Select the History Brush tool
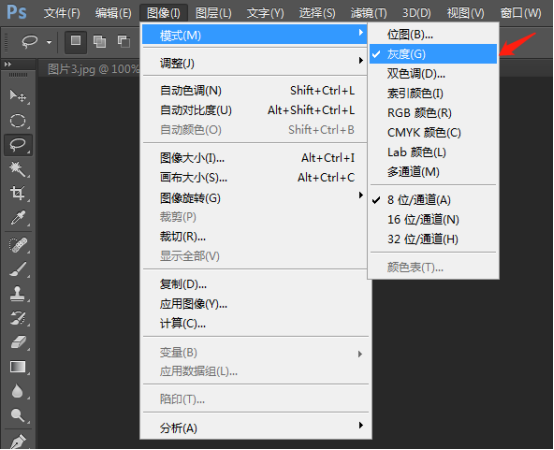The height and width of the screenshot is (450, 554). click(x=18, y=318)
